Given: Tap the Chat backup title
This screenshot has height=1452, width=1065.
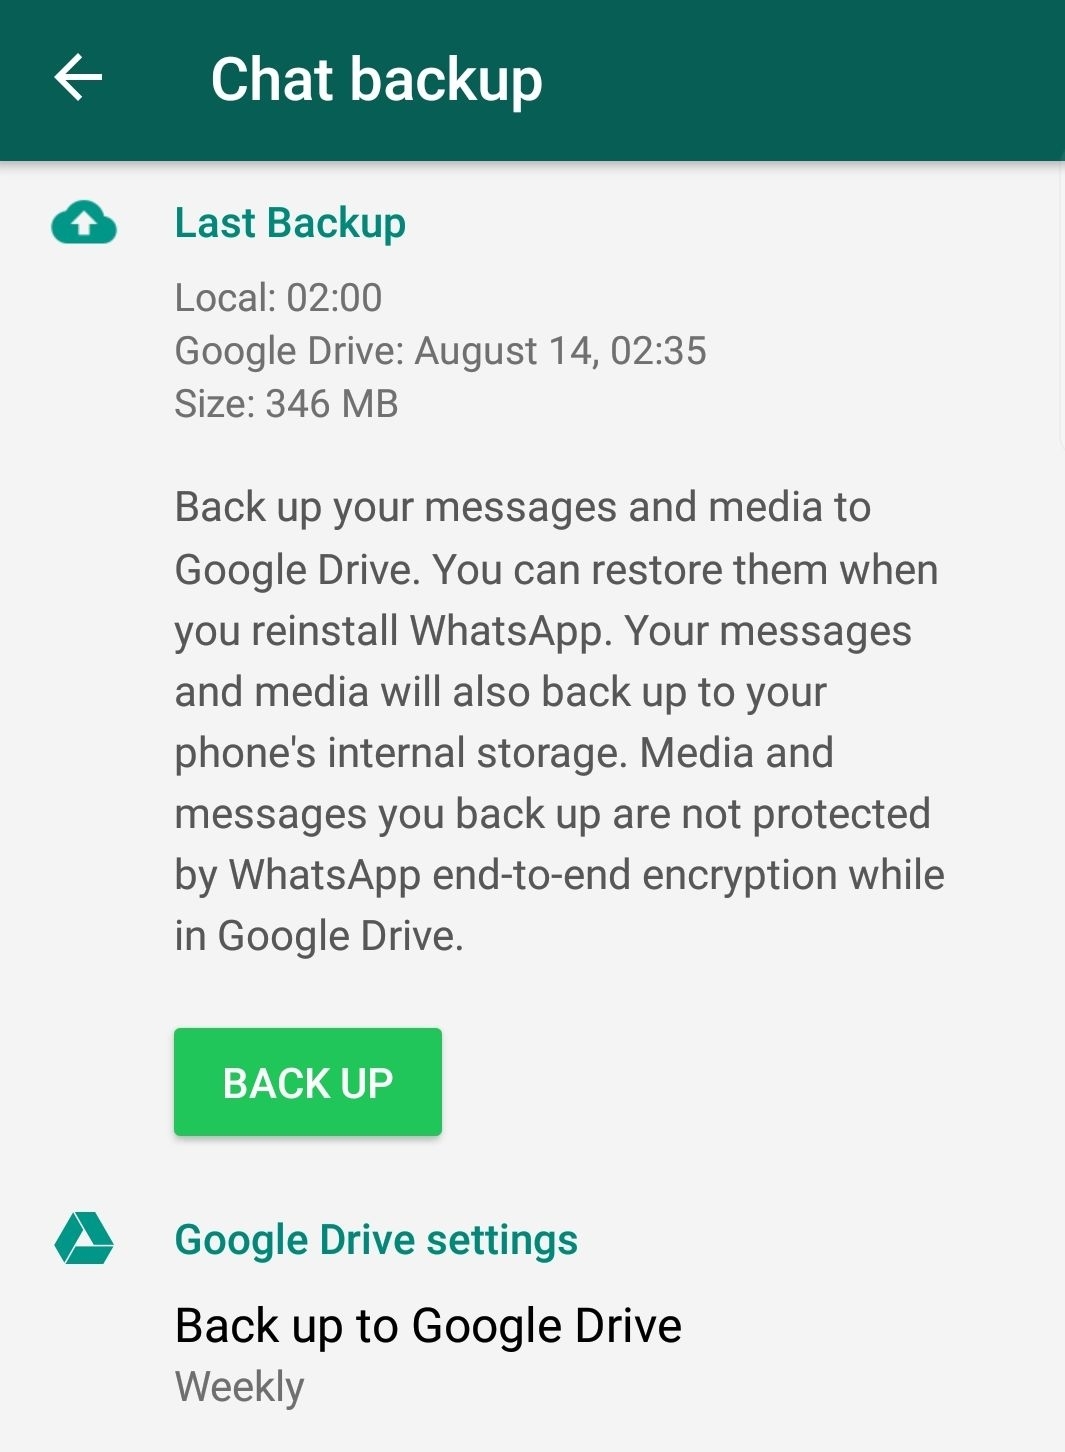Looking at the screenshot, I should point(376,80).
